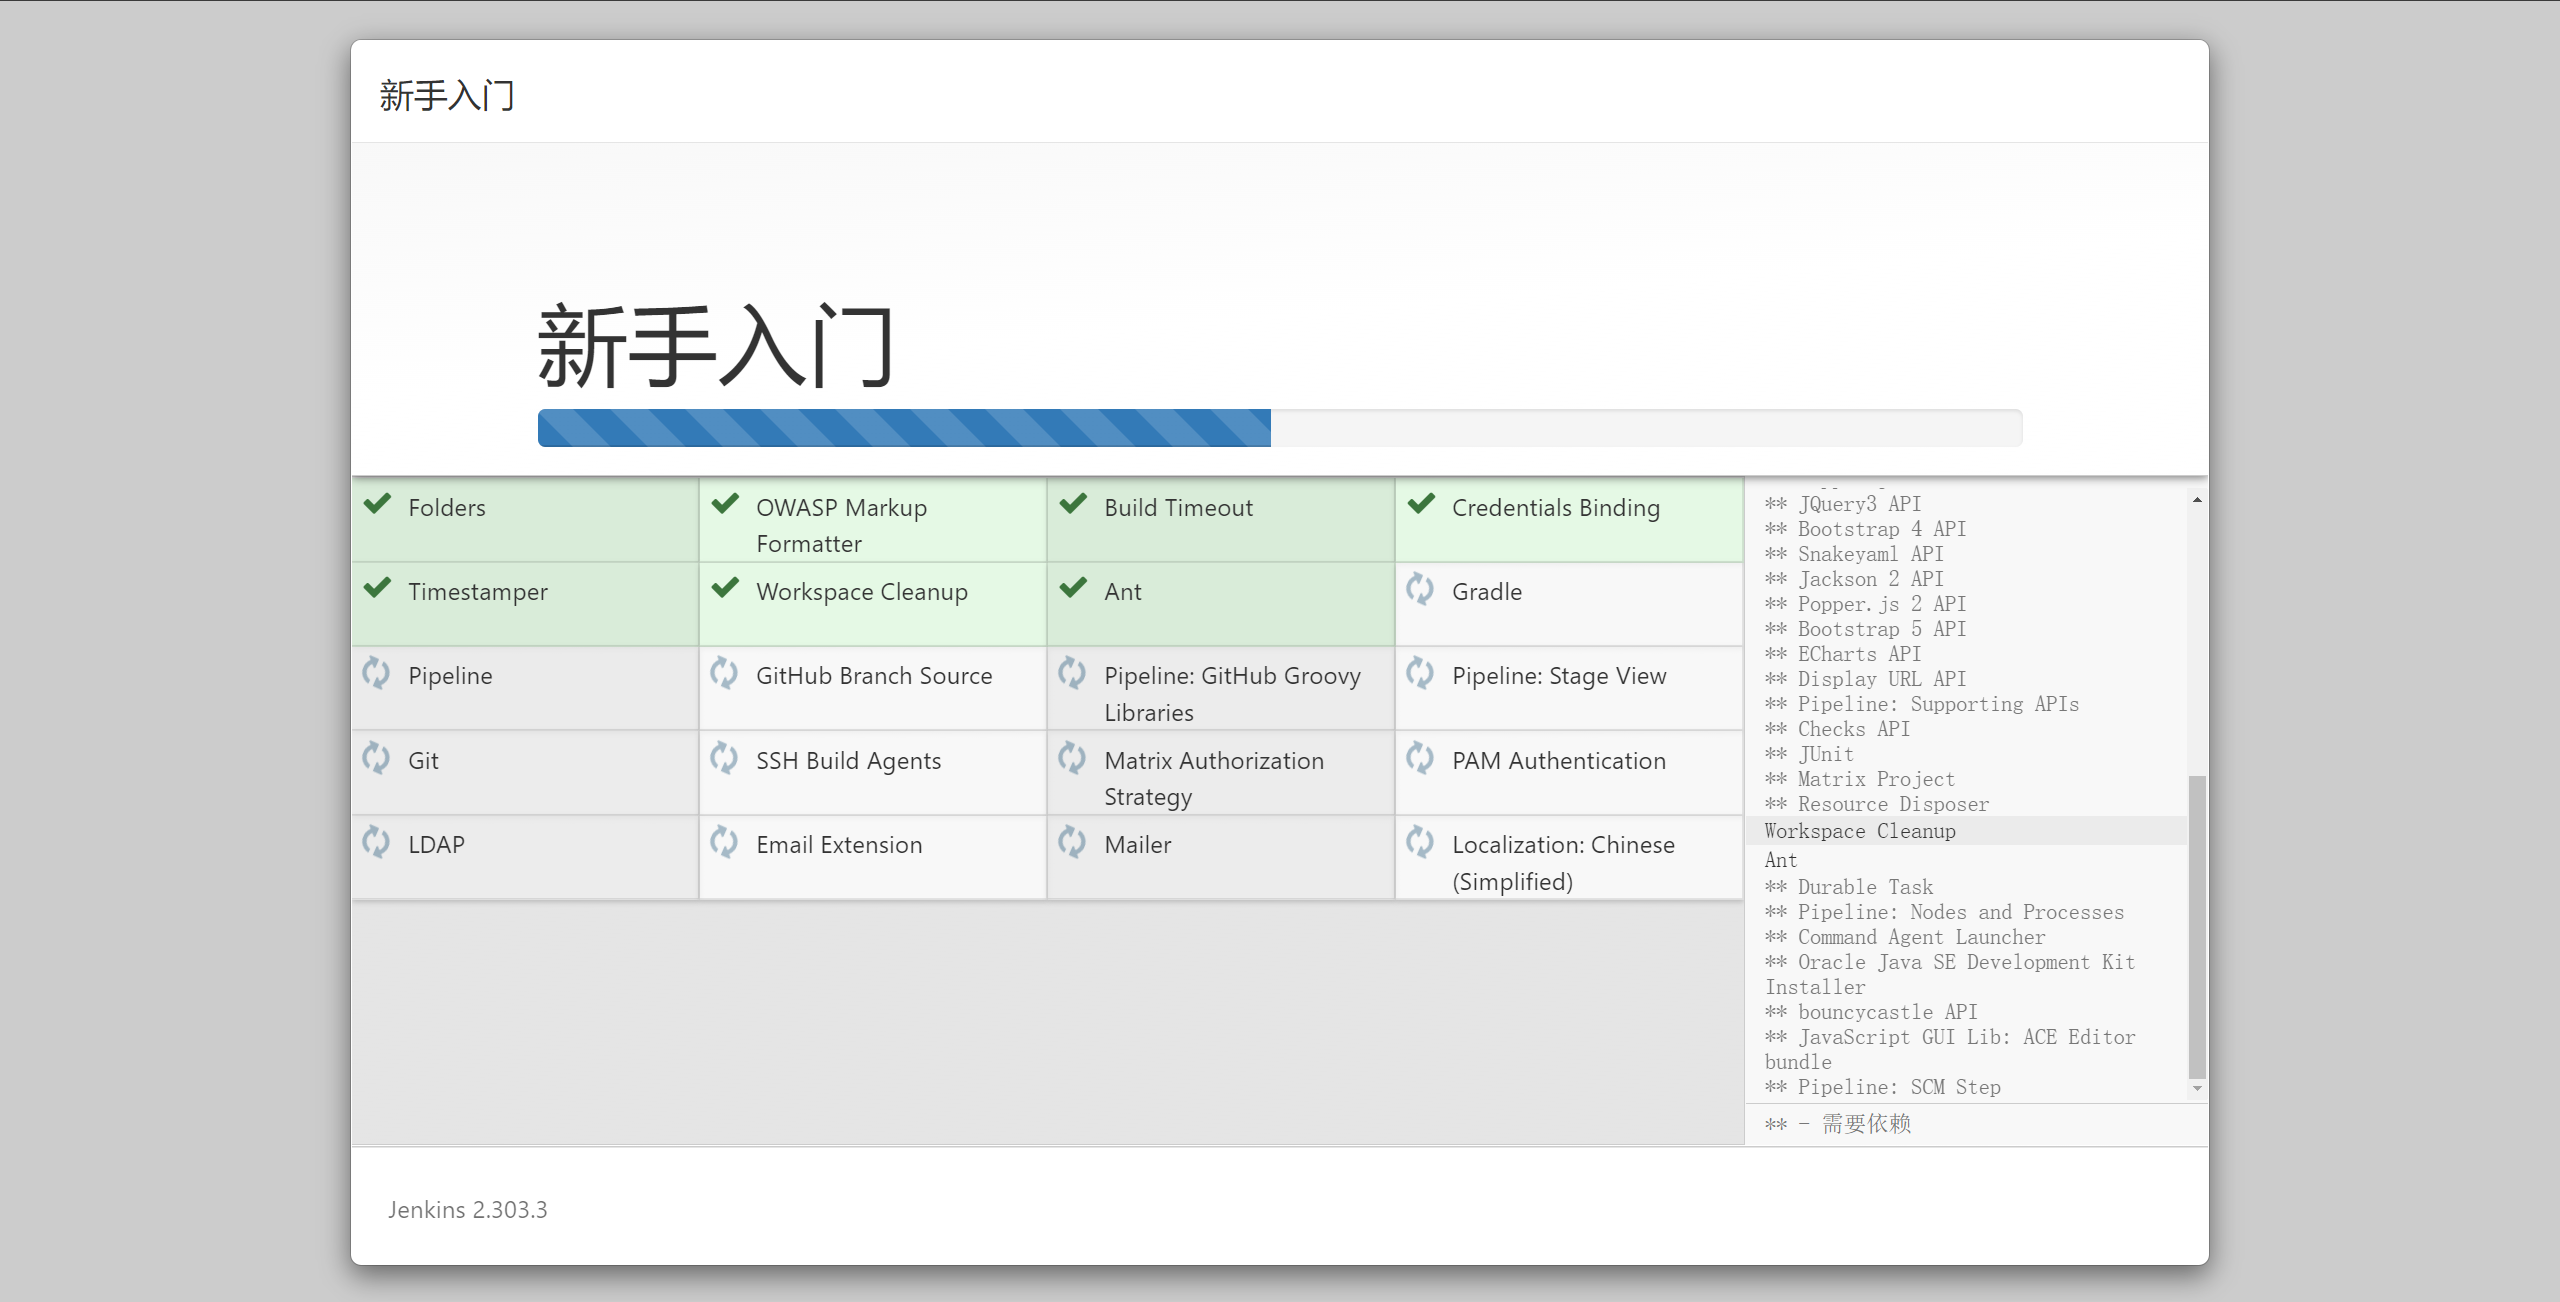Click the Email Extension plugin label

tap(839, 845)
